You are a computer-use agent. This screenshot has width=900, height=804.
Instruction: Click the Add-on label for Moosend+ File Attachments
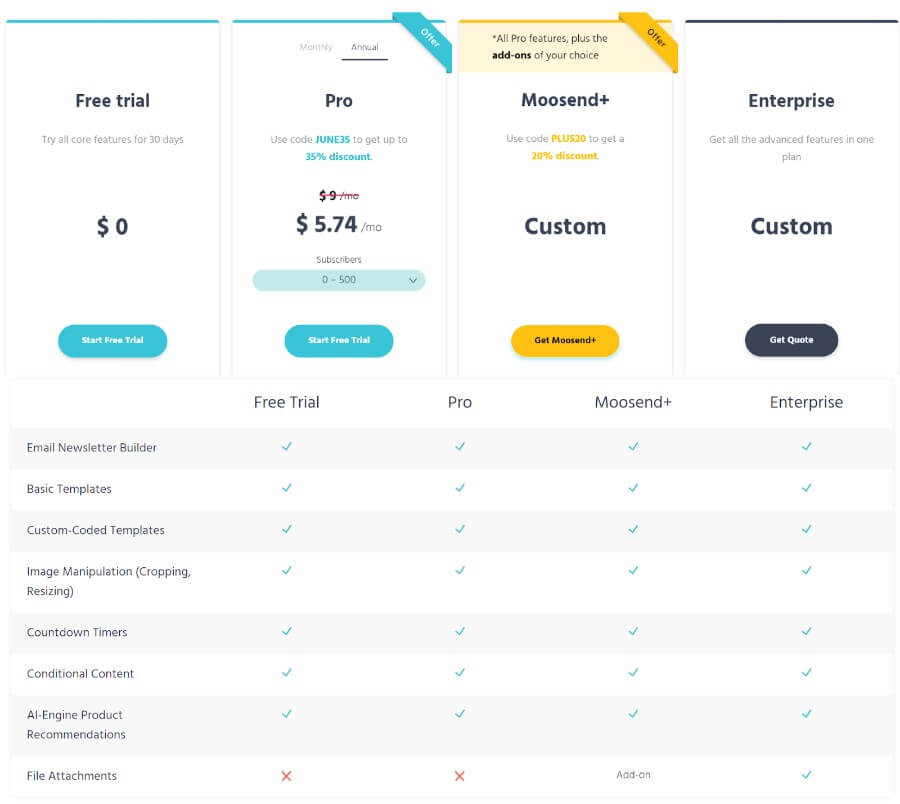tap(633, 775)
